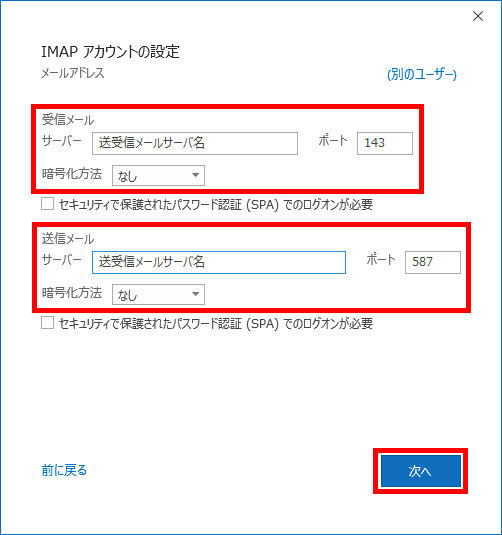Select the outgoing port field showing 587
The width and height of the screenshot is (502, 535).
(x=433, y=262)
